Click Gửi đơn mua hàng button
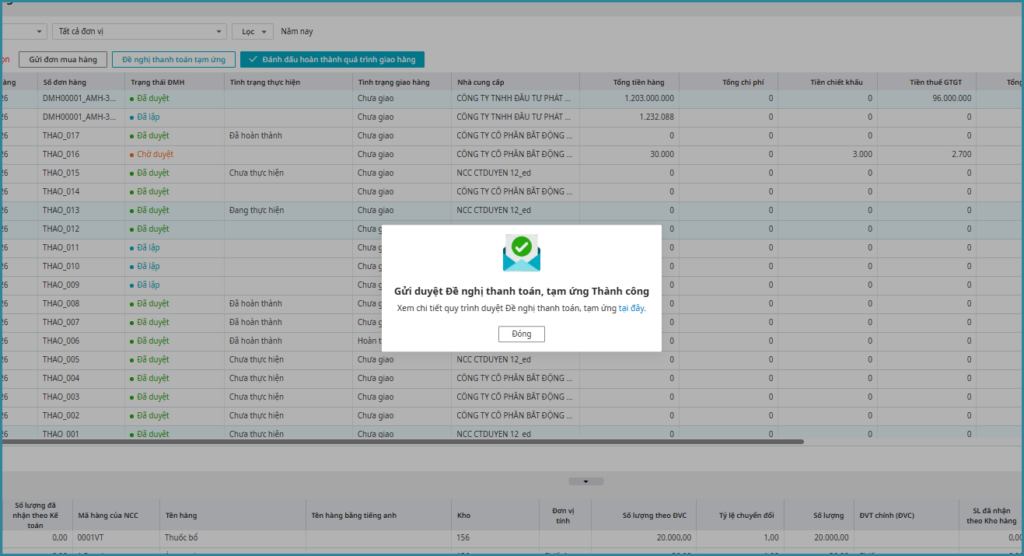 coord(63,59)
